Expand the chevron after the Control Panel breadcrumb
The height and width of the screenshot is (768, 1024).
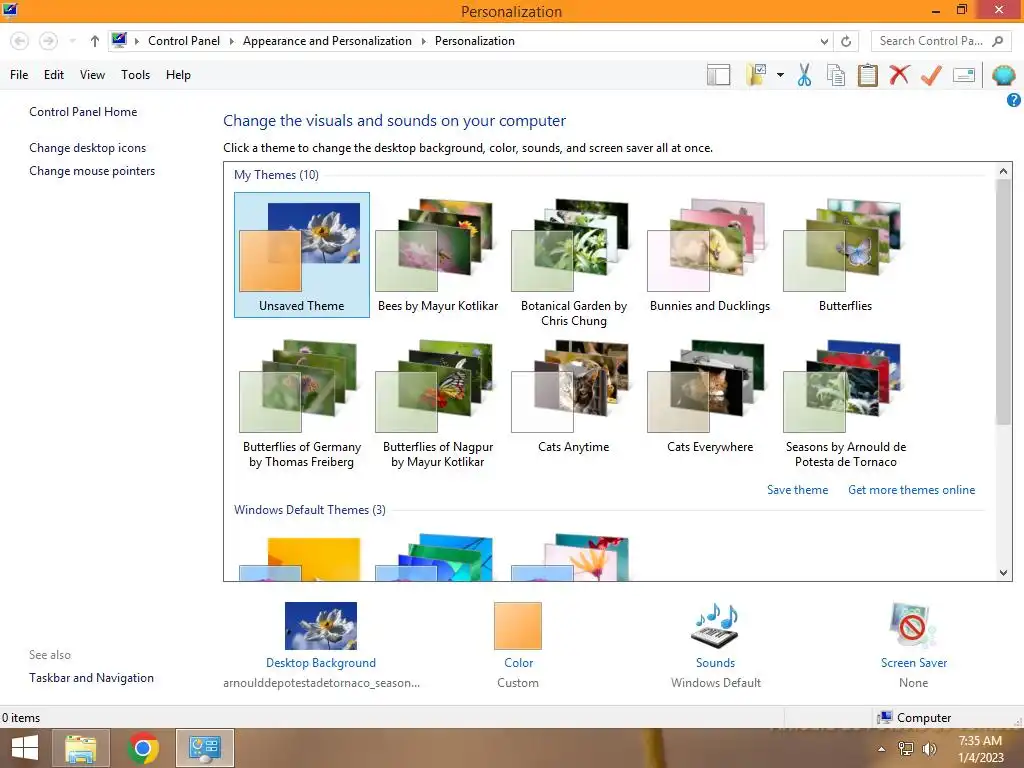pyautogui.click(x=231, y=41)
